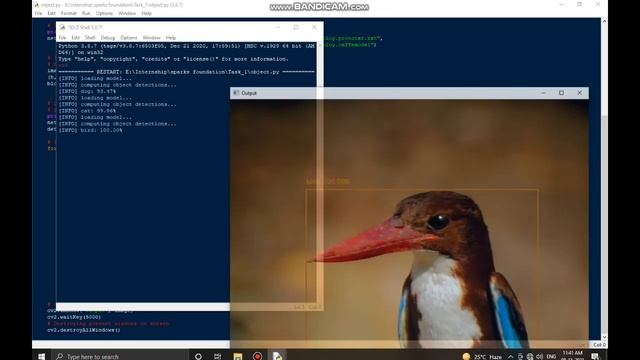Open File menu in object.py editor window
Image resolution: width=640 pixels, height=360 pixels.
(x=38, y=13)
